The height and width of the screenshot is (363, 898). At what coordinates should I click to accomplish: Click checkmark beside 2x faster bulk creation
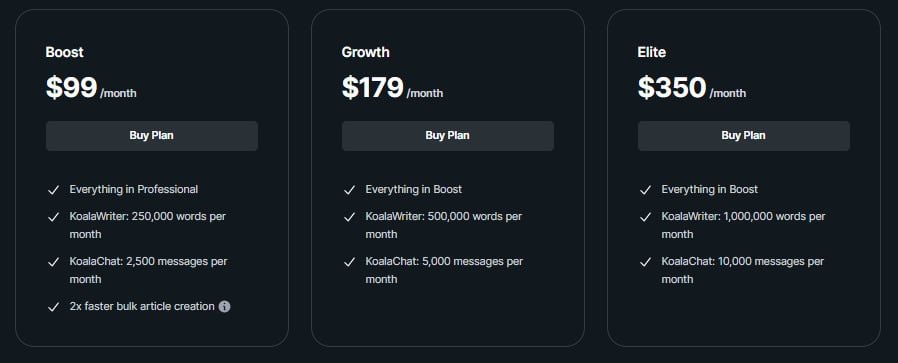pos(53,307)
